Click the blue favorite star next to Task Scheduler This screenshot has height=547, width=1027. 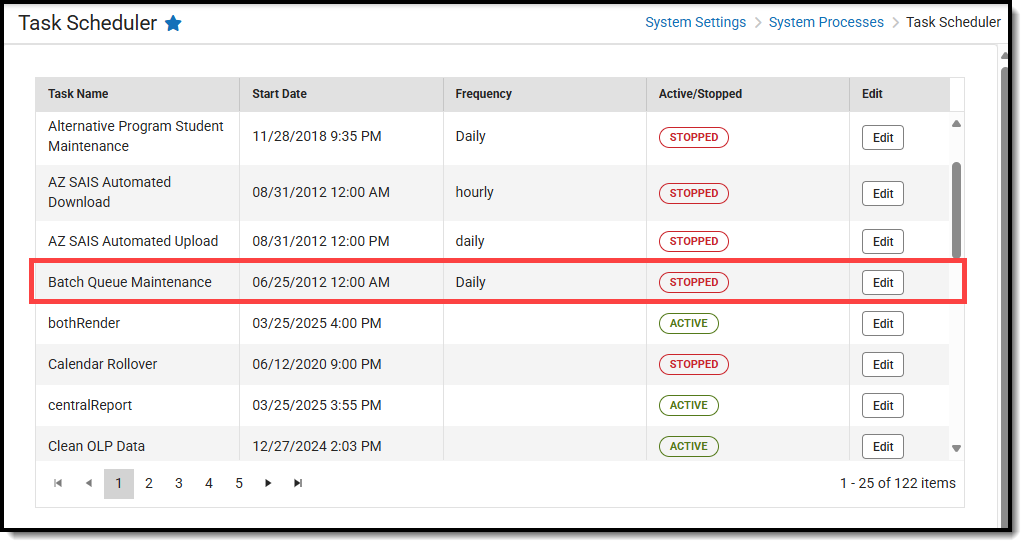point(173,24)
